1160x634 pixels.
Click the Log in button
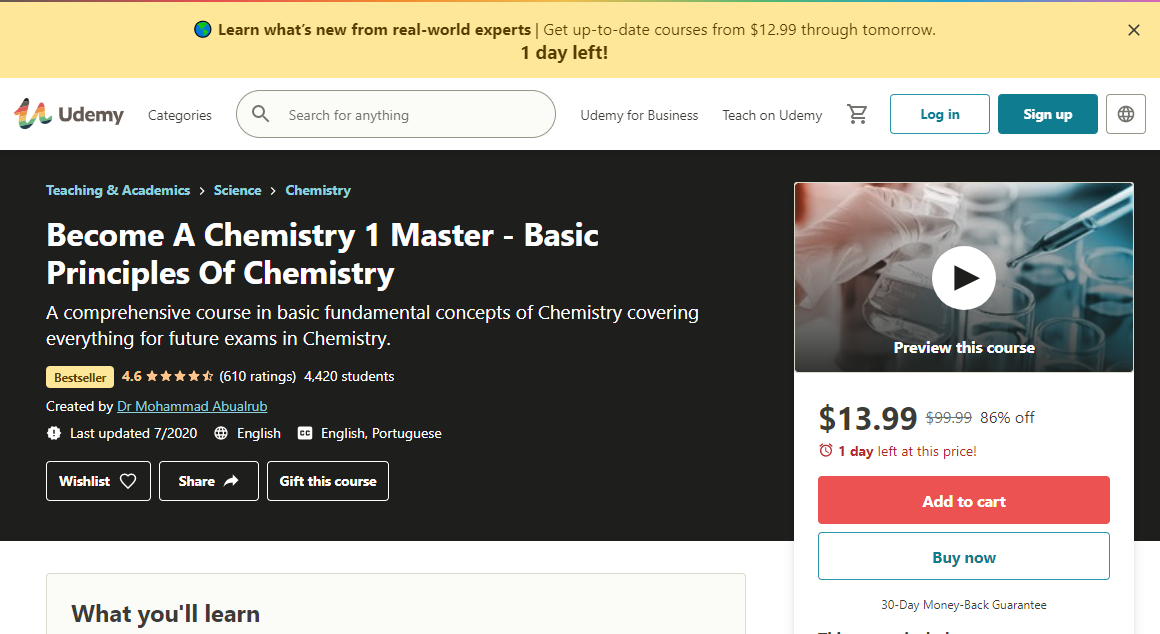click(940, 114)
